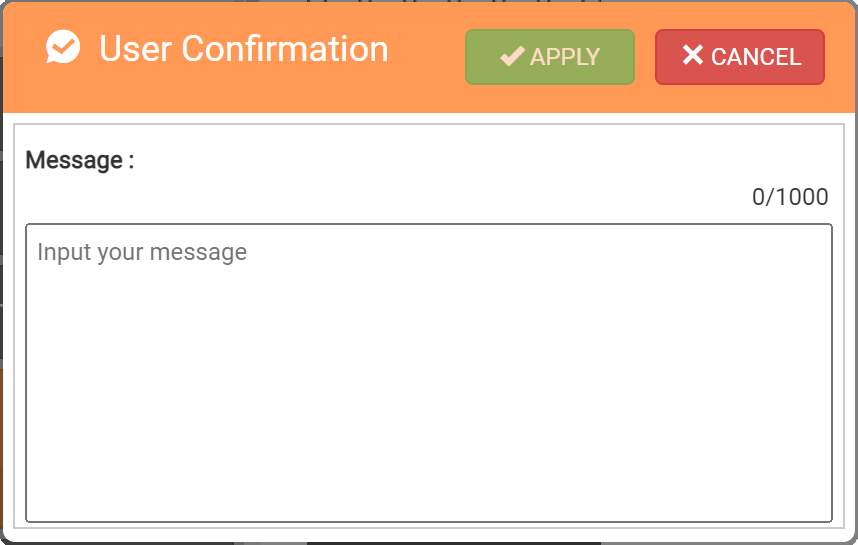Click the checkmark icon inside APPLY
This screenshot has height=545, width=858.
click(x=512, y=57)
